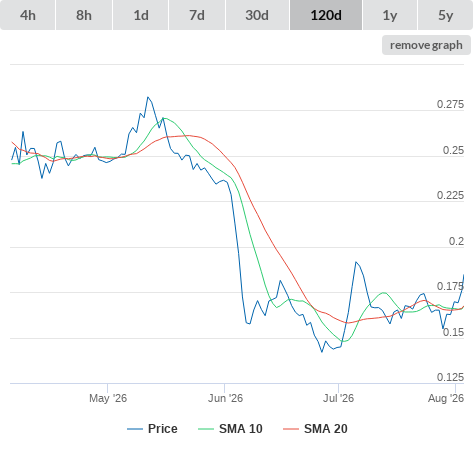The height and width of the screenshot is (455, 474).
Task: Click the Aug '26 axis label
Action: tap(446, 398)
